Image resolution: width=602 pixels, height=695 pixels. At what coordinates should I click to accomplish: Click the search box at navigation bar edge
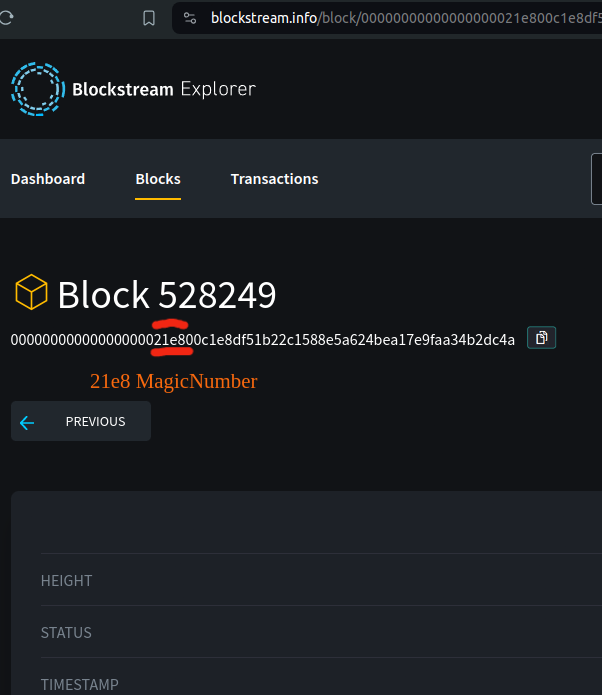597,179
